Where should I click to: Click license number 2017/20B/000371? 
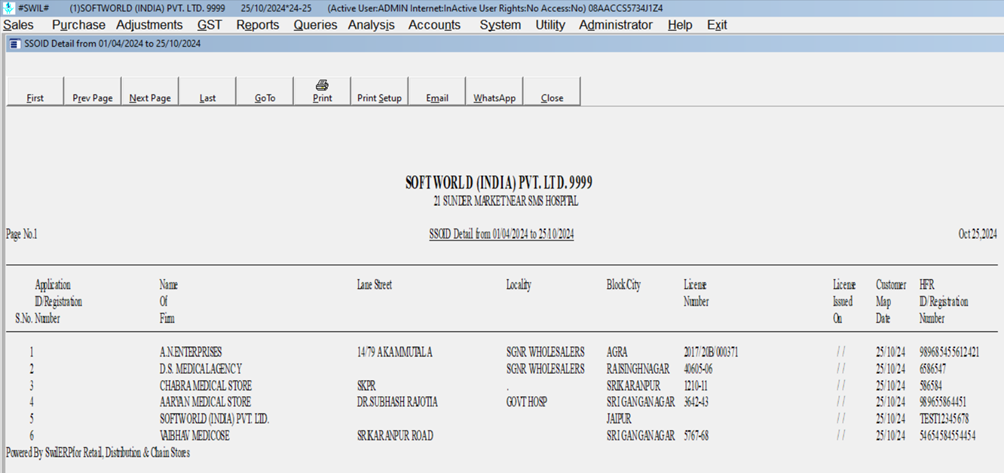click(x=712, y=352)
